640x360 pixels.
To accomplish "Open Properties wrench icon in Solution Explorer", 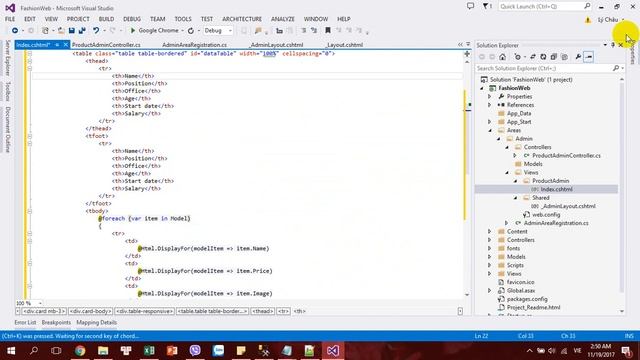I will (578, 57).
